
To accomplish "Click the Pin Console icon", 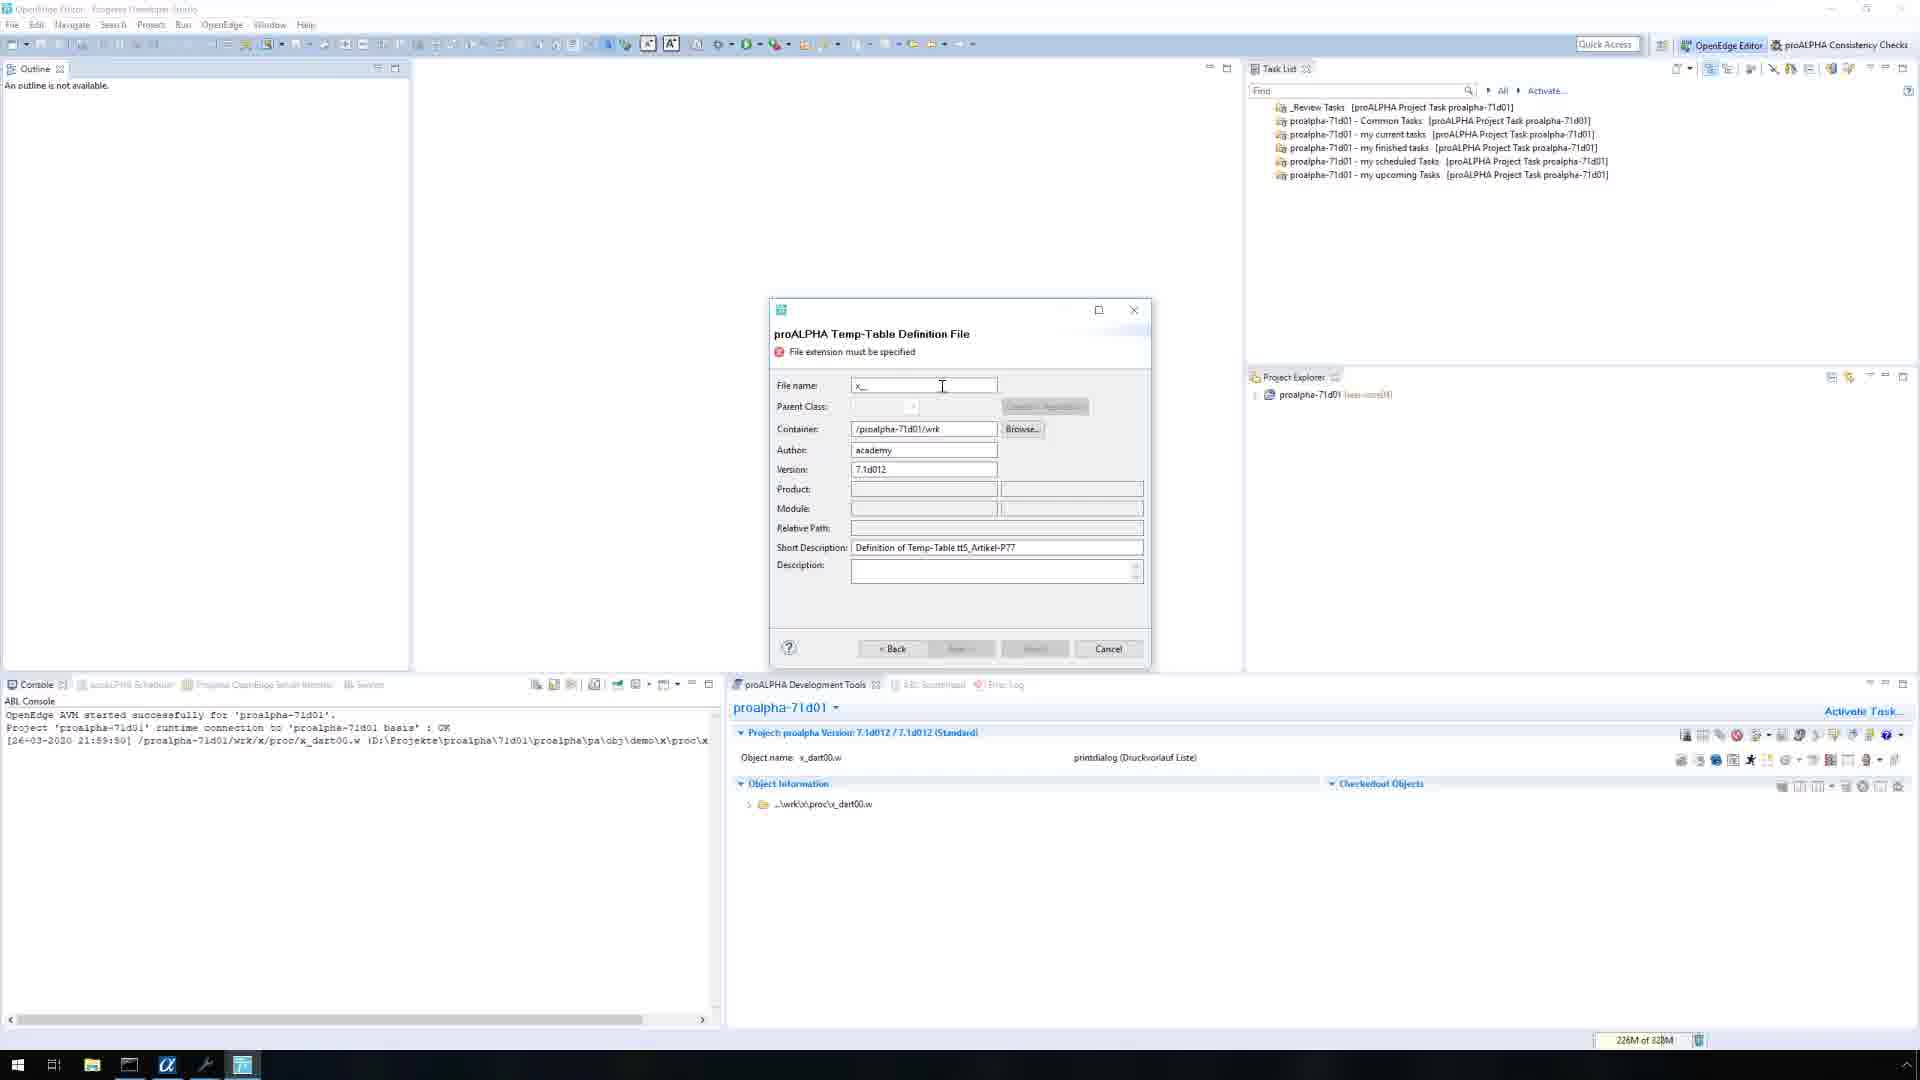I will point(618,685).
